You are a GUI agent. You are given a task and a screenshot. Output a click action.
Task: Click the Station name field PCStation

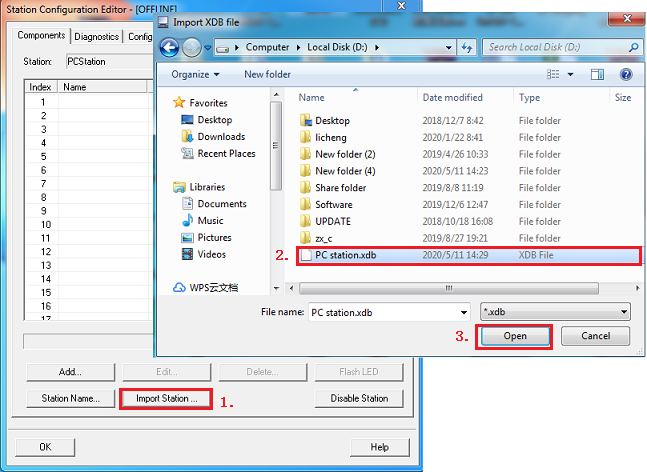[x=109, y=61]
